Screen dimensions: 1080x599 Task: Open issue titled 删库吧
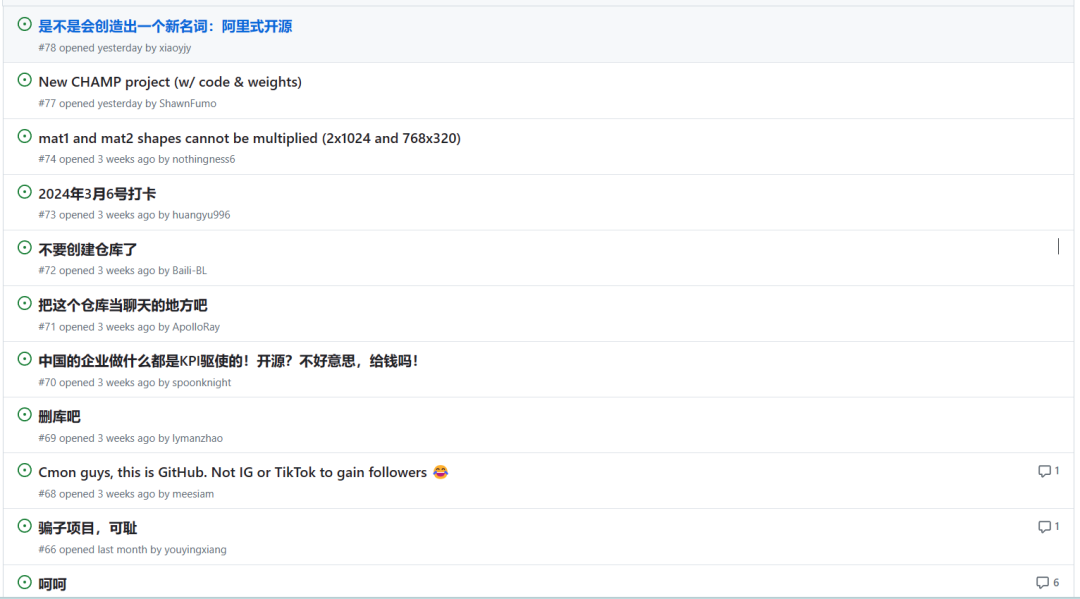pos(59,417)
